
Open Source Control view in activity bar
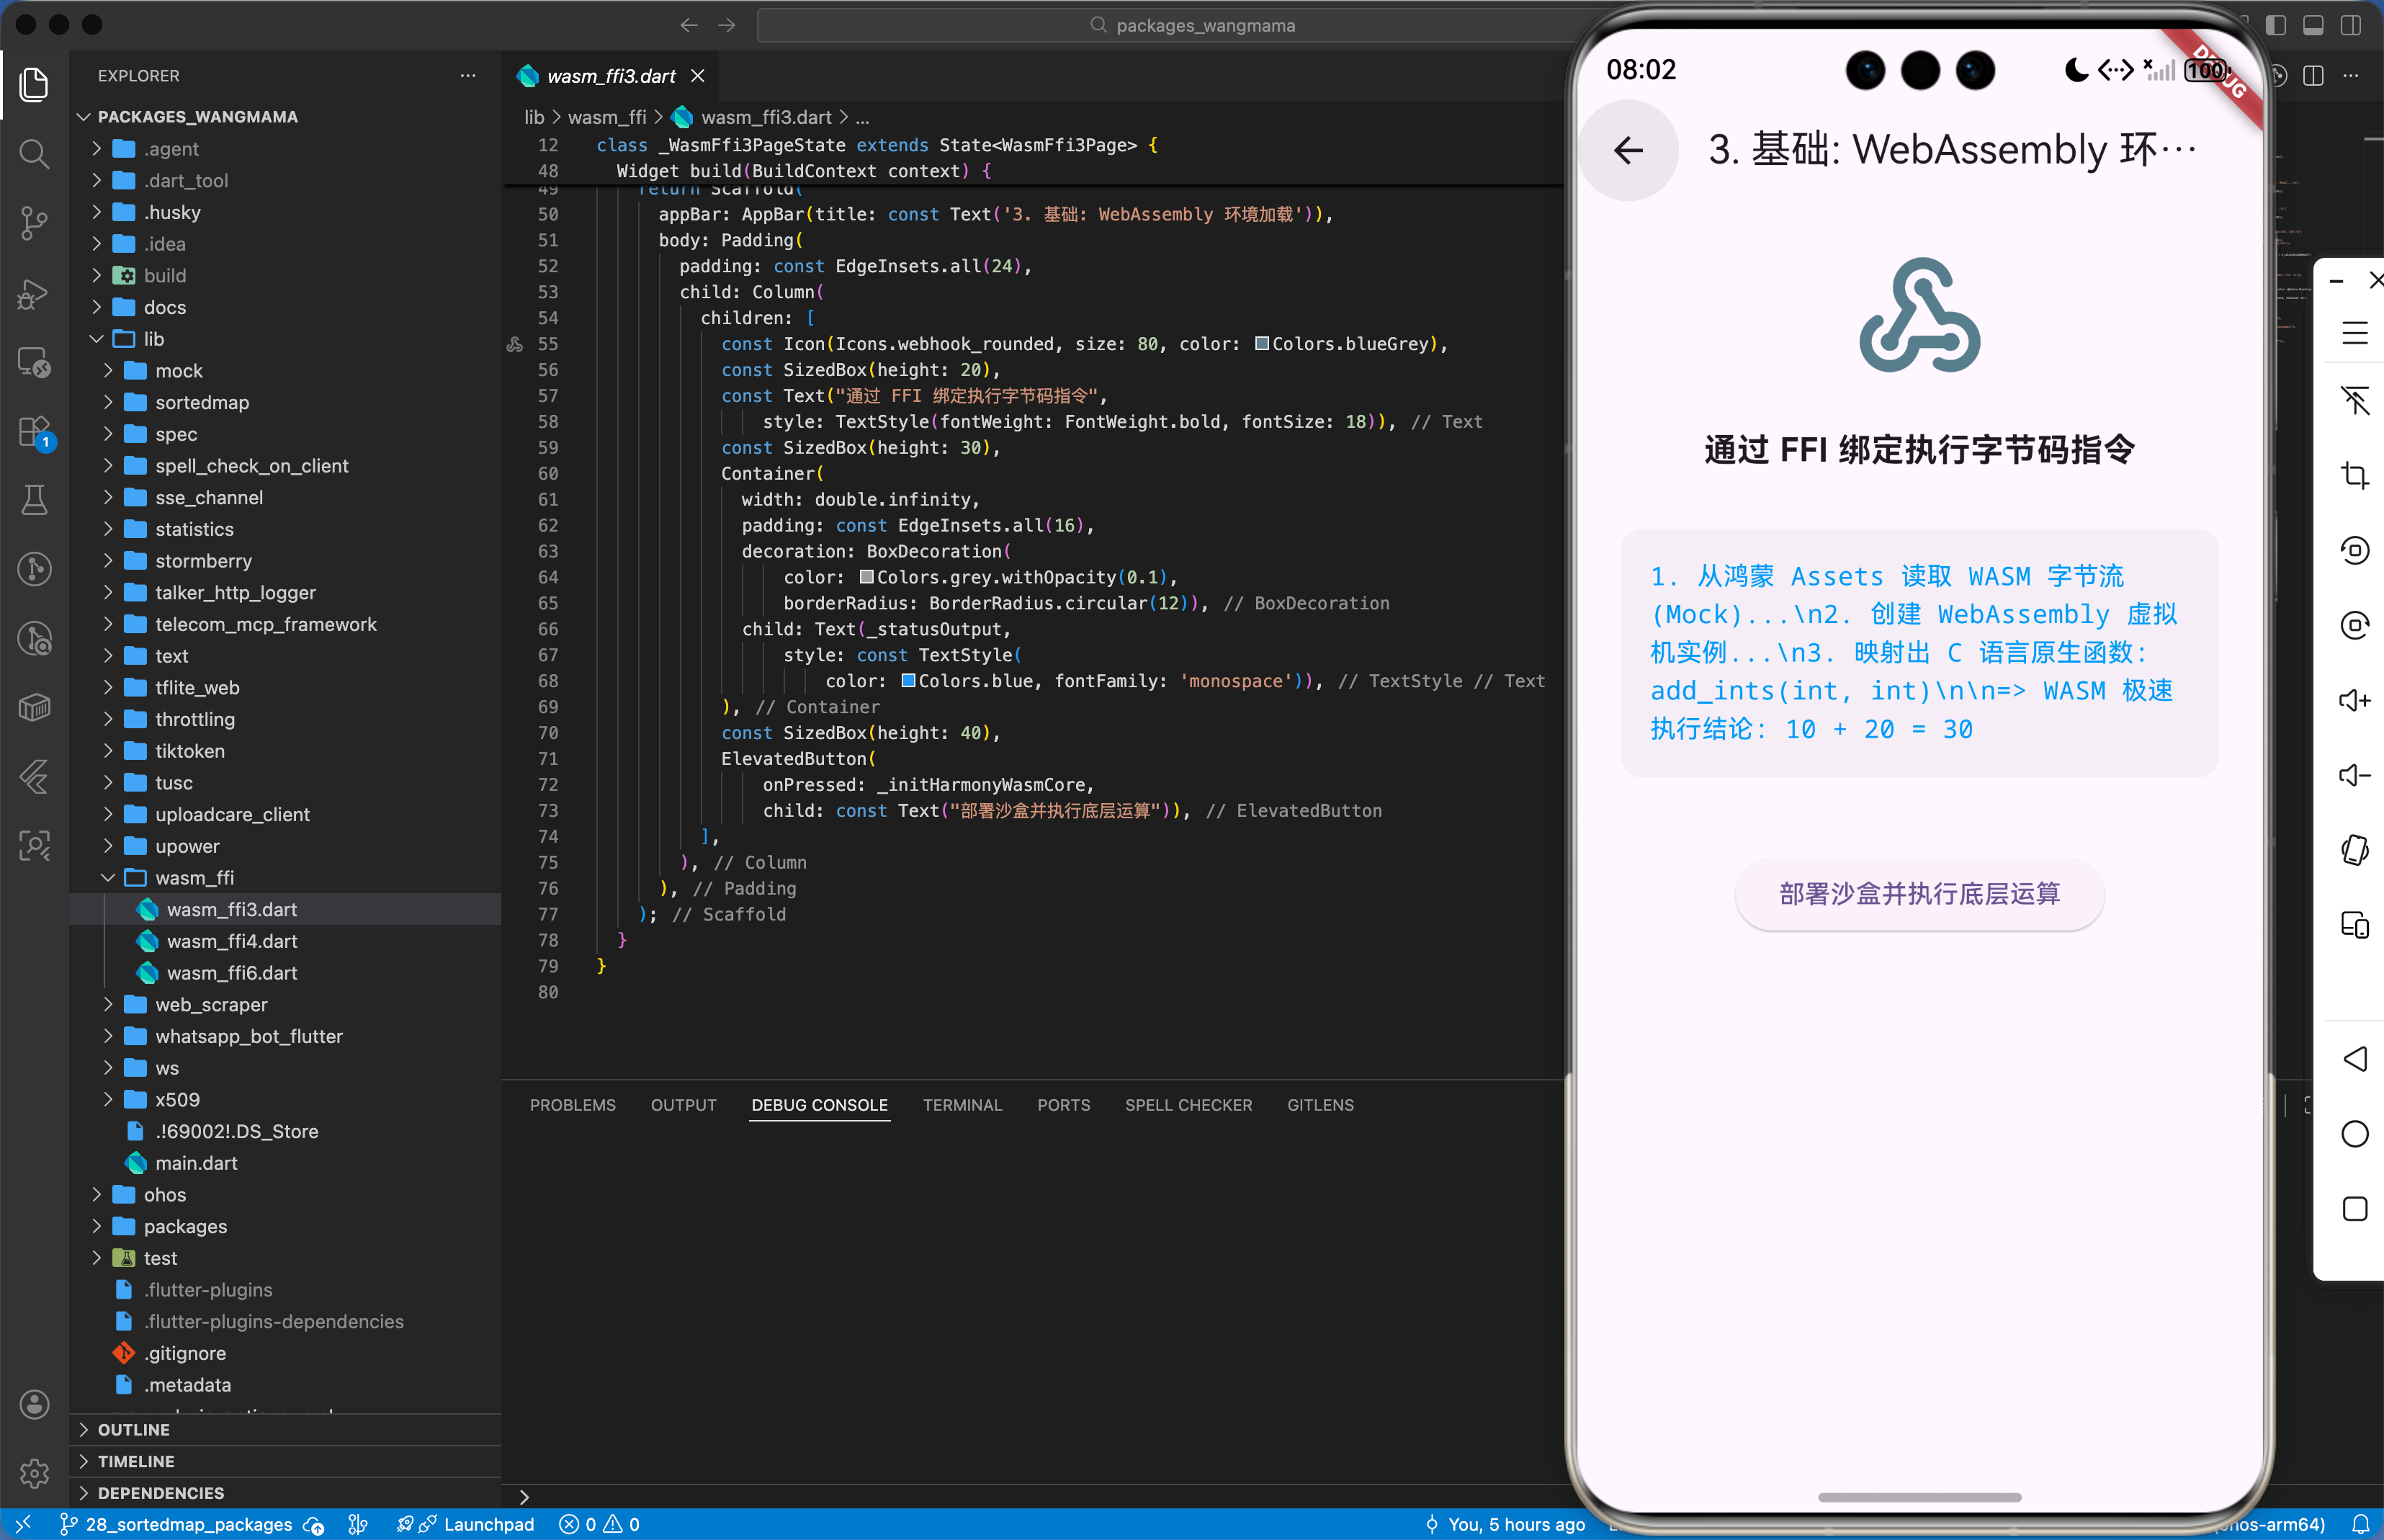pyautogui.click(x=34, y=223)
